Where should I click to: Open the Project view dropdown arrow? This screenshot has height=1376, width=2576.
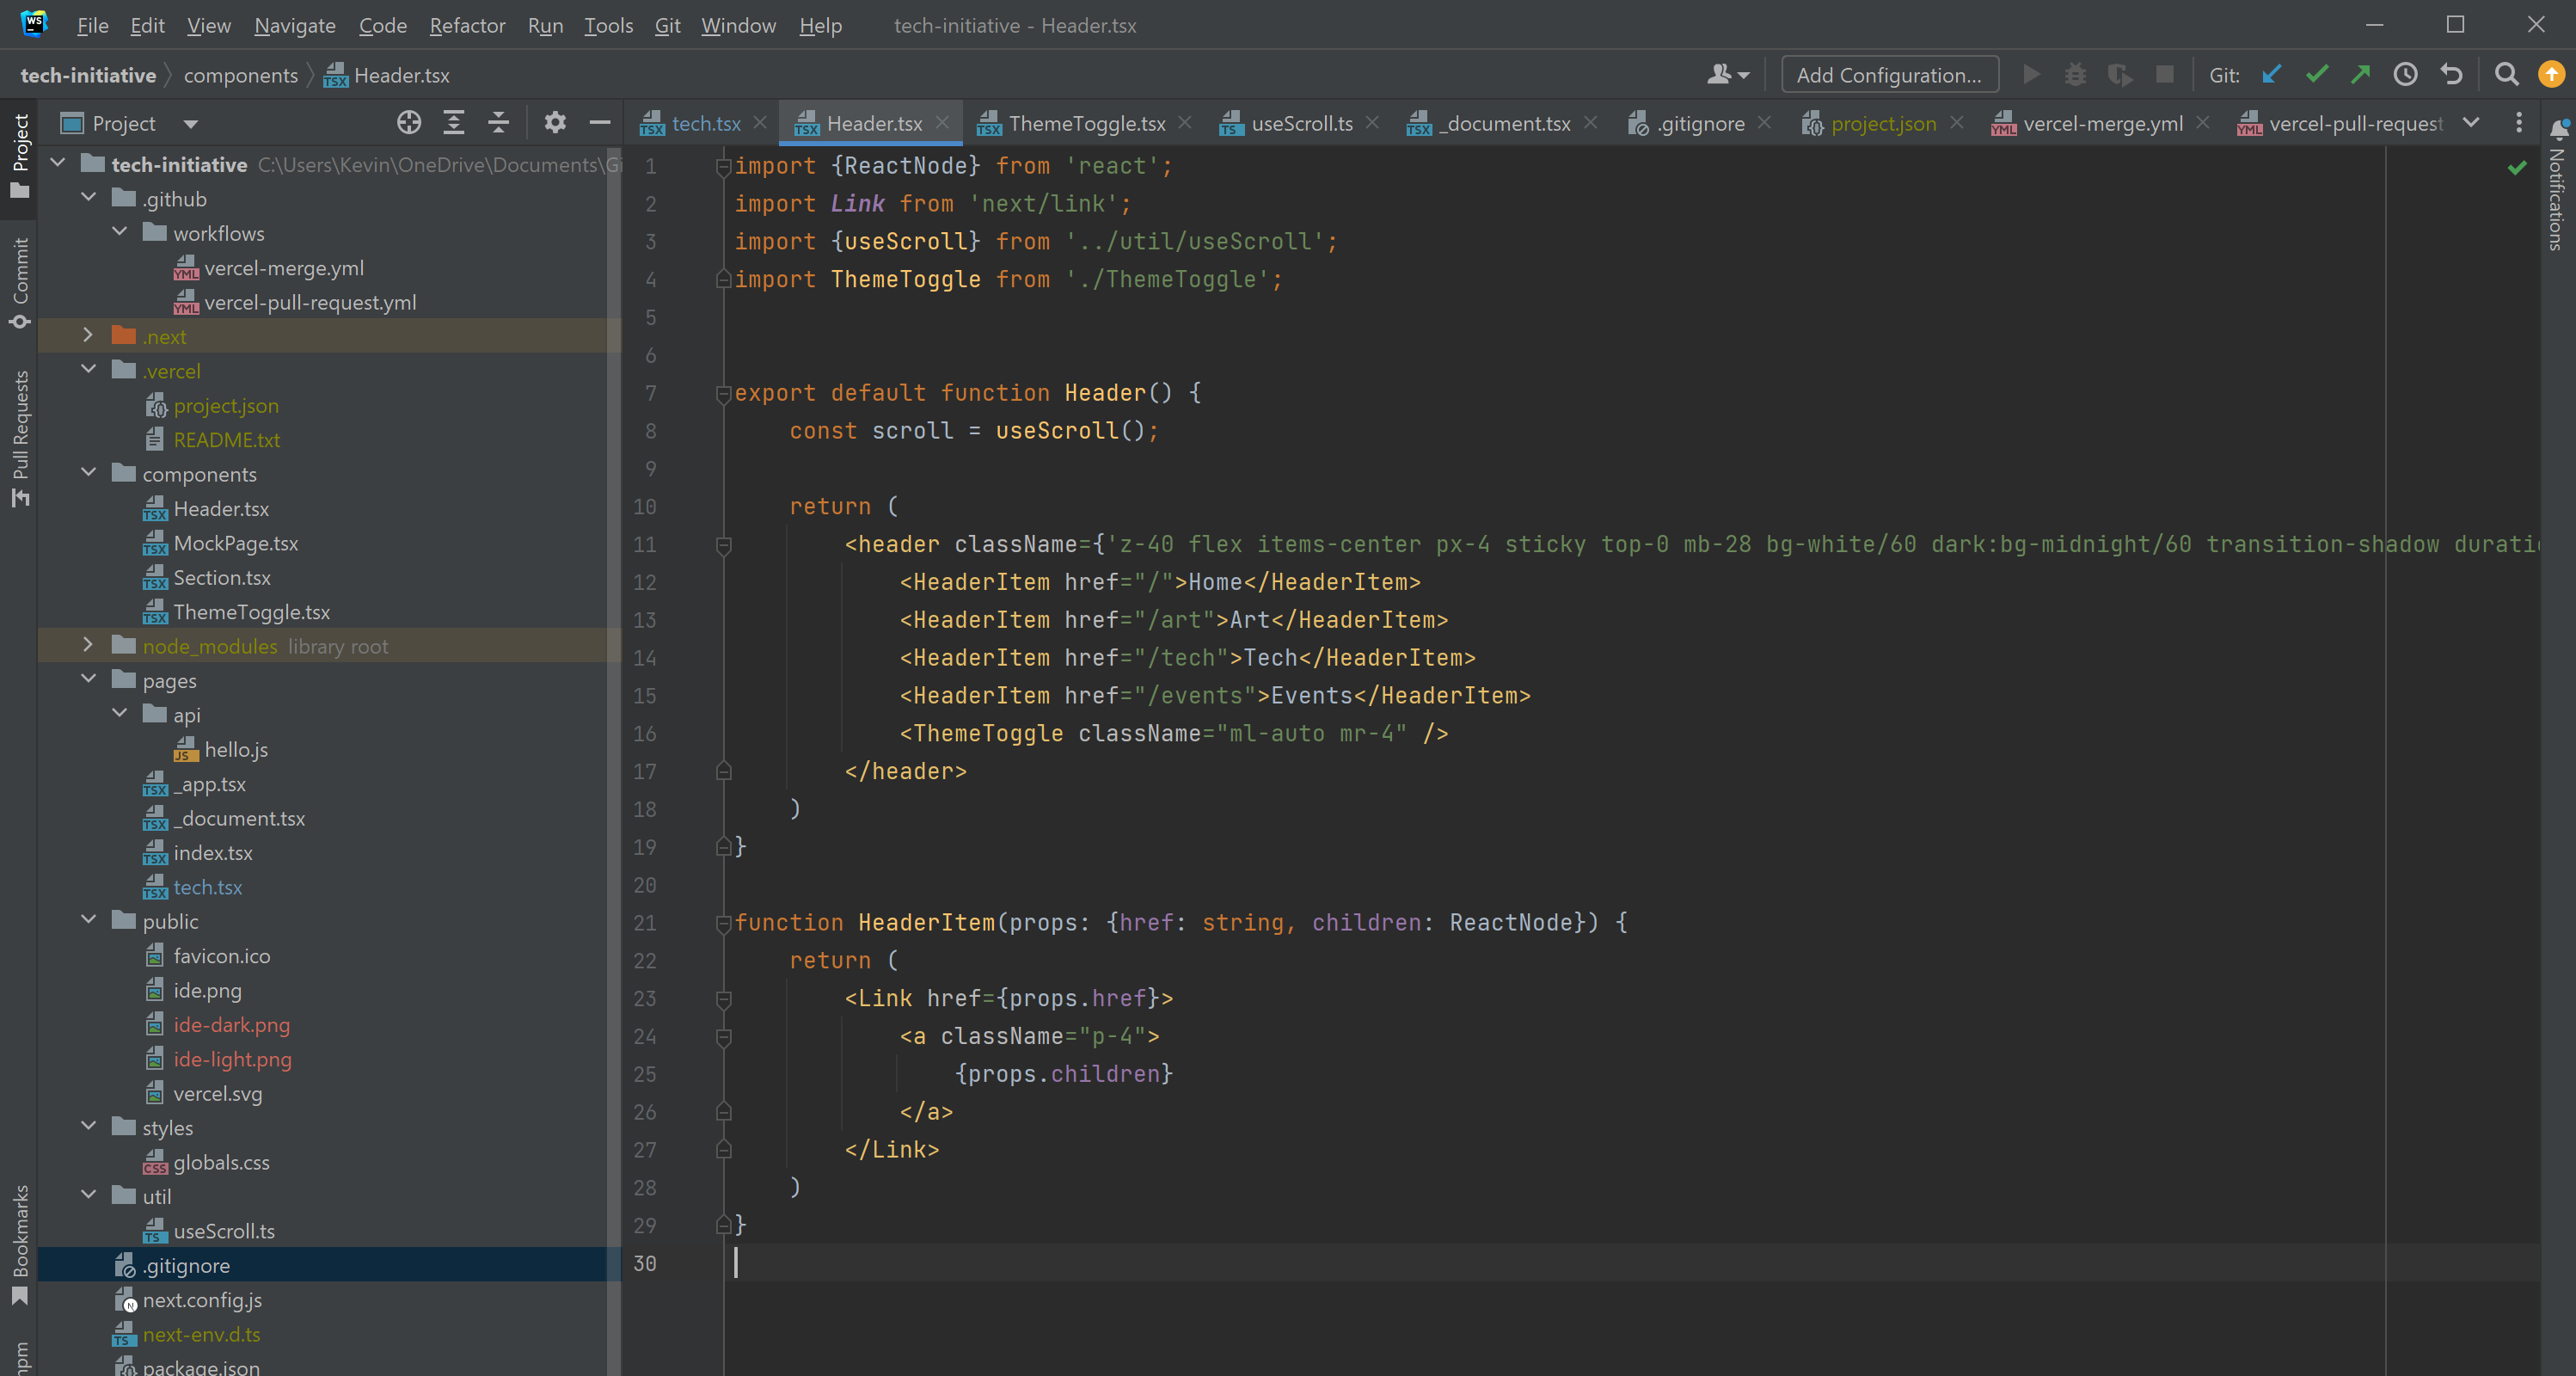(x=190, y=124)
